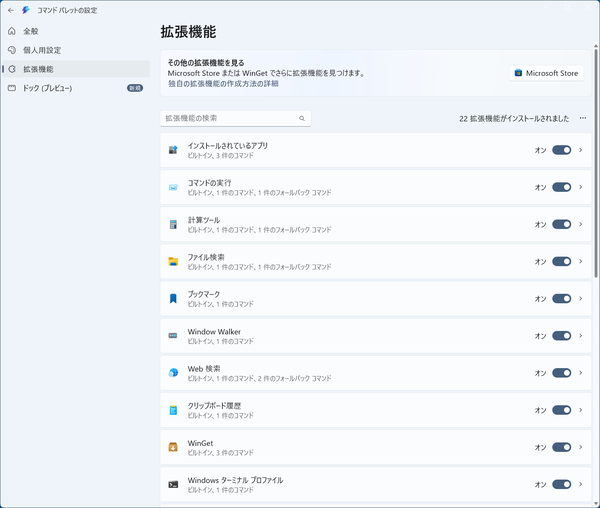The image size is (600, 508).
Task: Click オン label on Web 検索 row
Action: [540, 373]
